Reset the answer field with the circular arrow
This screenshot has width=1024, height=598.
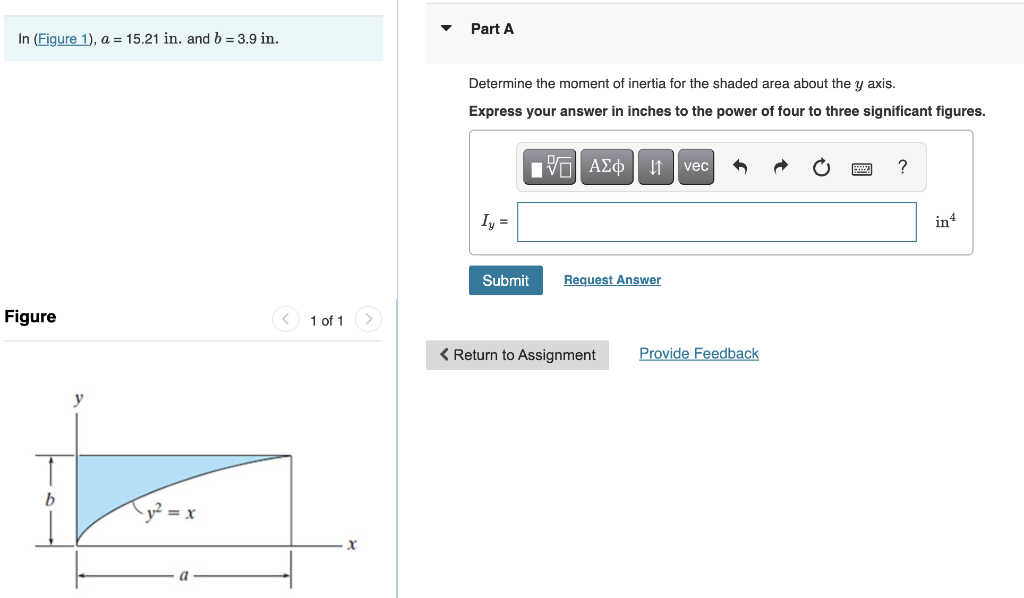(x=821, y=167)
